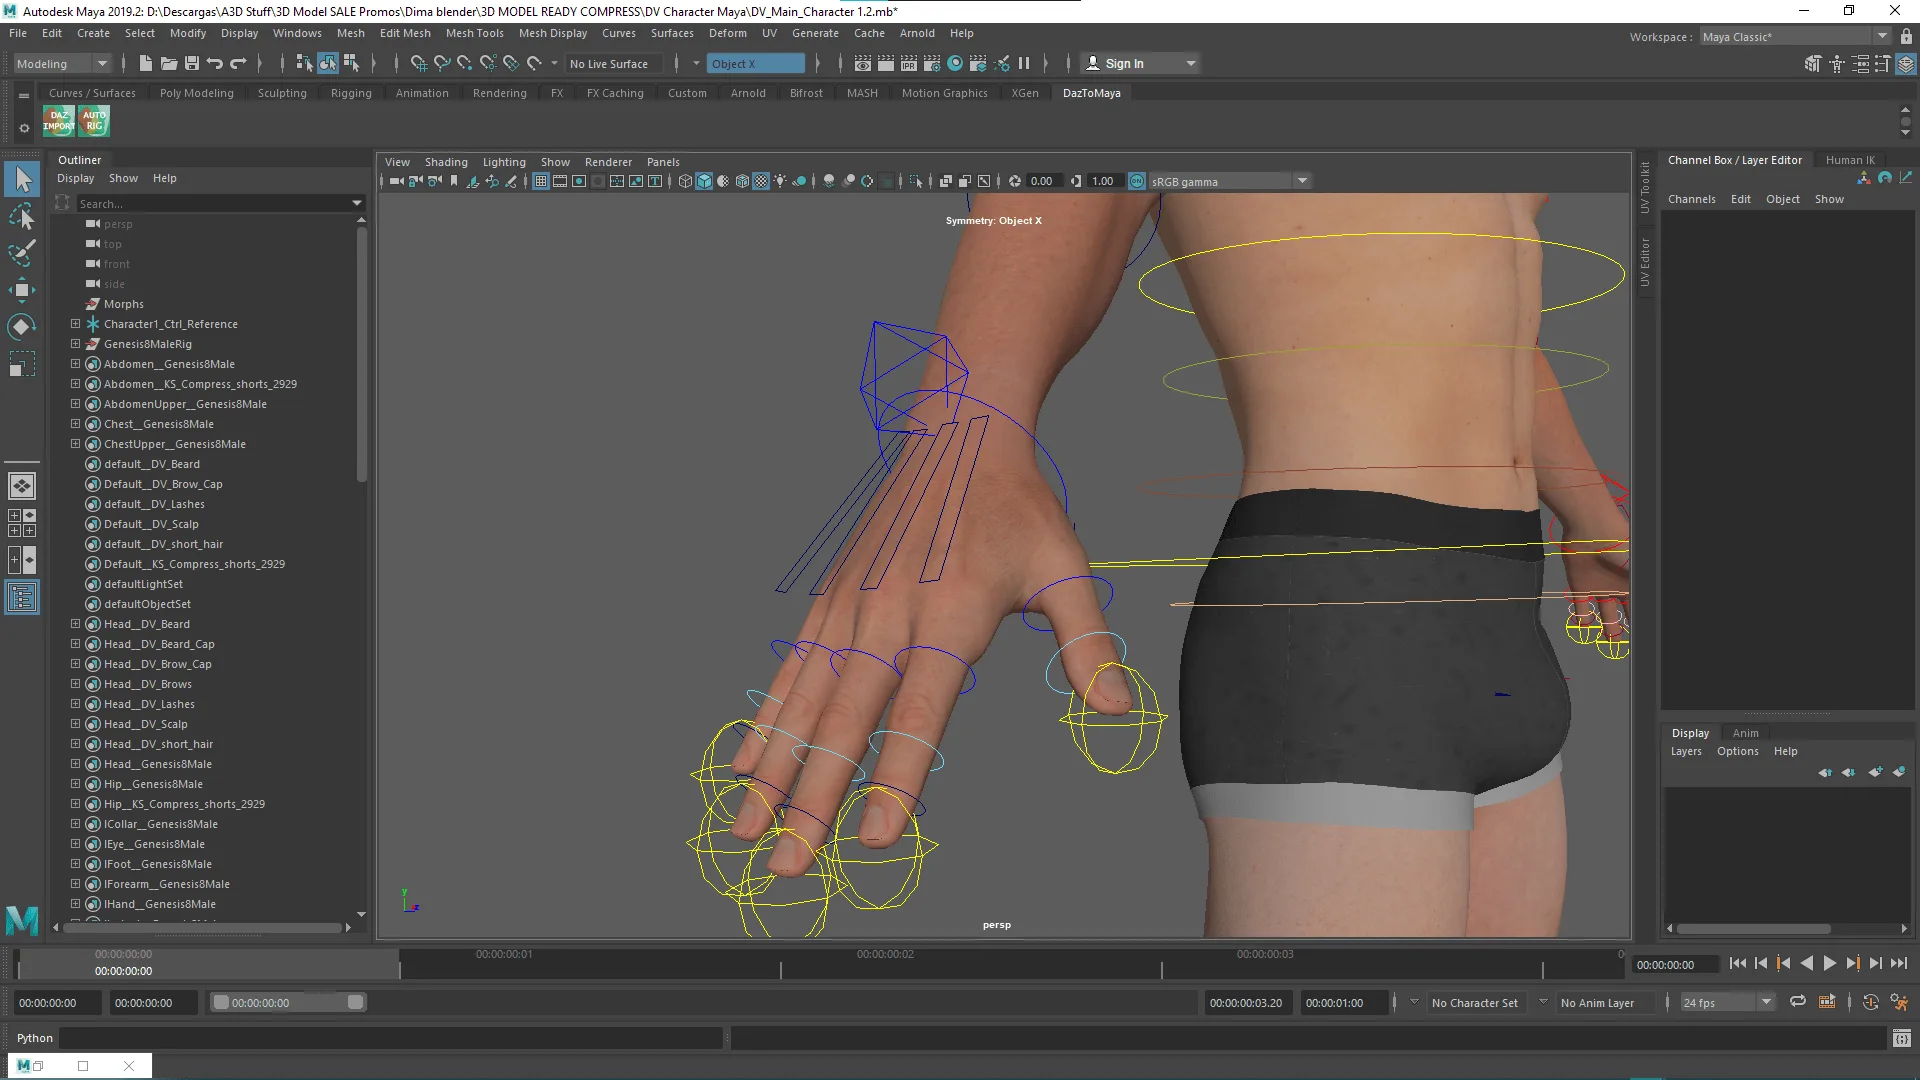The height and width of the screenshot is (1080, 1920).
Task: Switch to the Rigging shelf tab
Action: point(351,92)
